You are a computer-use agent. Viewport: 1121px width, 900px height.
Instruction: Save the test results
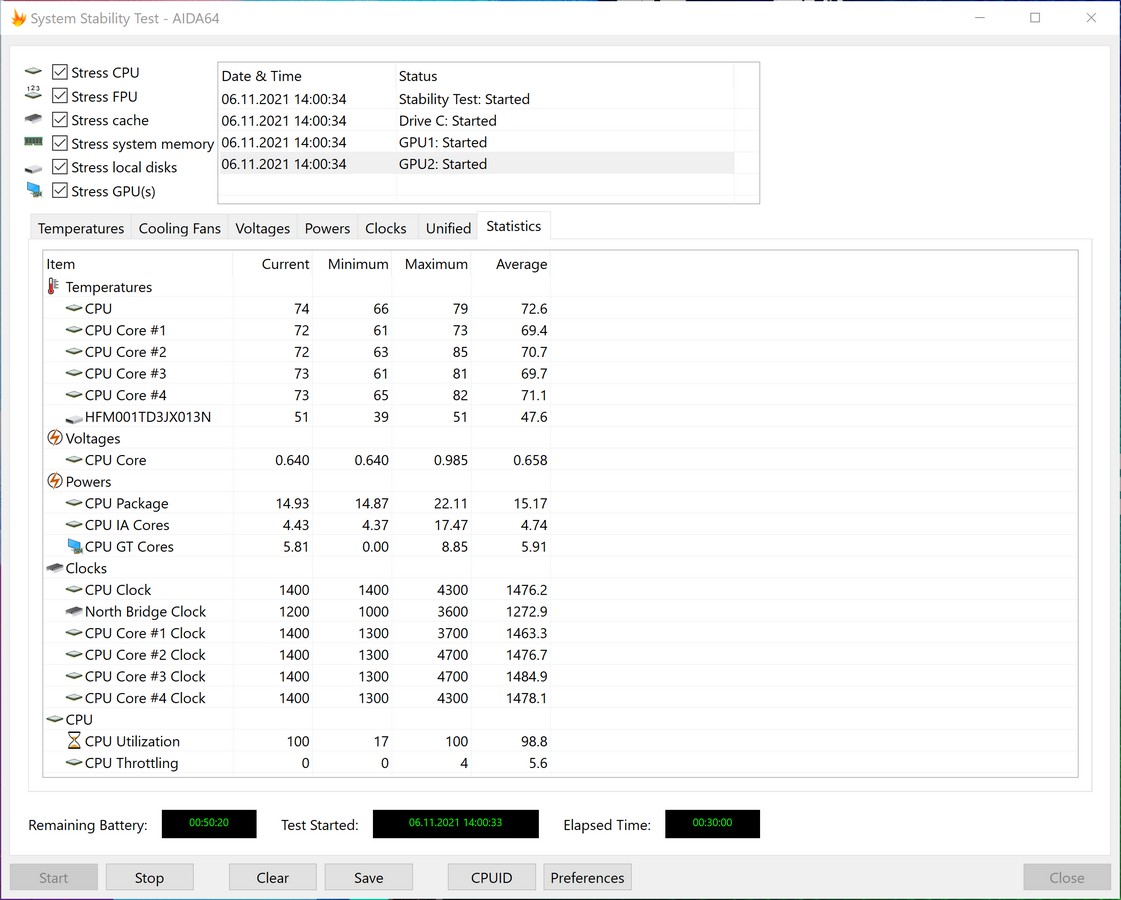pos(368,877)
